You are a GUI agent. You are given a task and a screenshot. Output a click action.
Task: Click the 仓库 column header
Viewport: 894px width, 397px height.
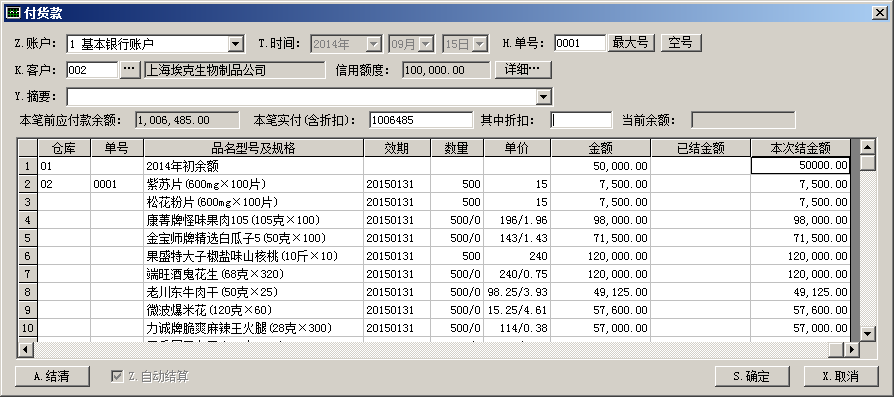[64, 148]
